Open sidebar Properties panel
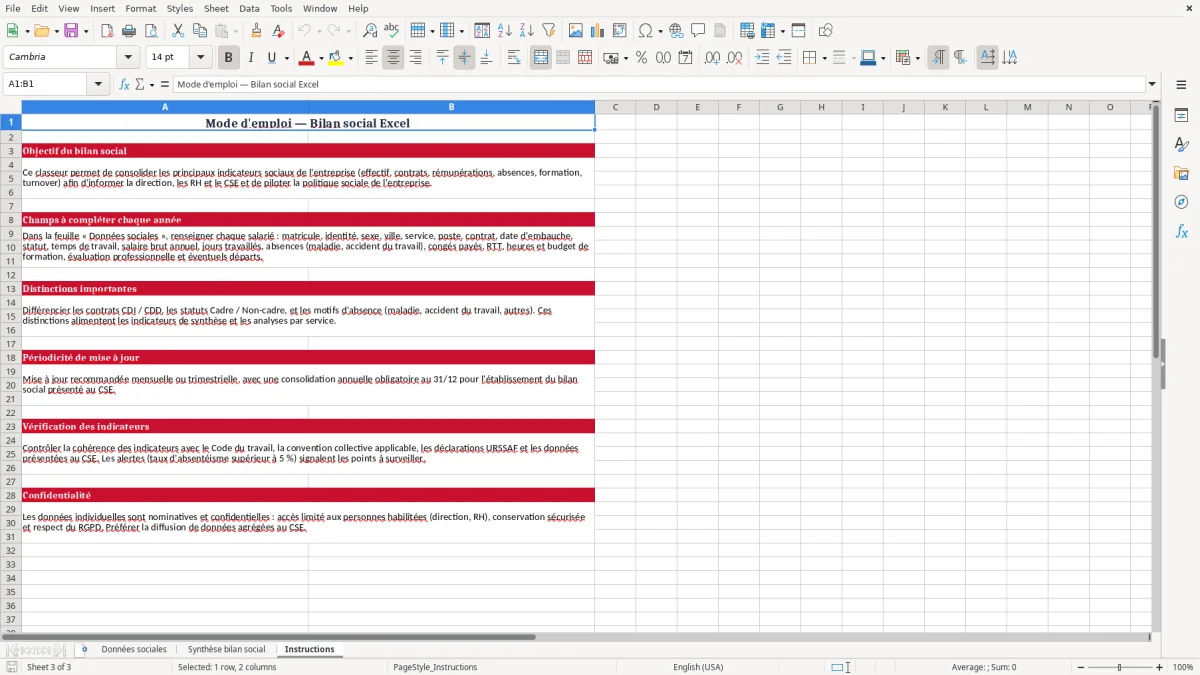This screenshot has width=1200, height=675. pyautogui.click(x=1181, y=115)
